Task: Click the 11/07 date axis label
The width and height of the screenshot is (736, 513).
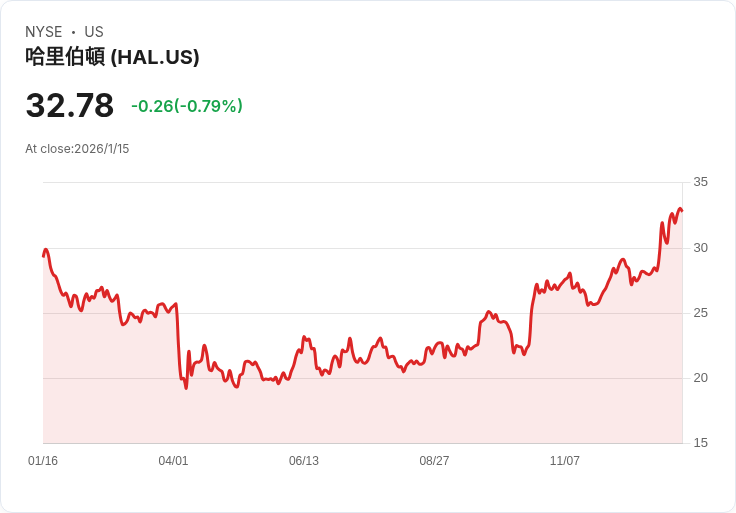Action: [565, 461]
